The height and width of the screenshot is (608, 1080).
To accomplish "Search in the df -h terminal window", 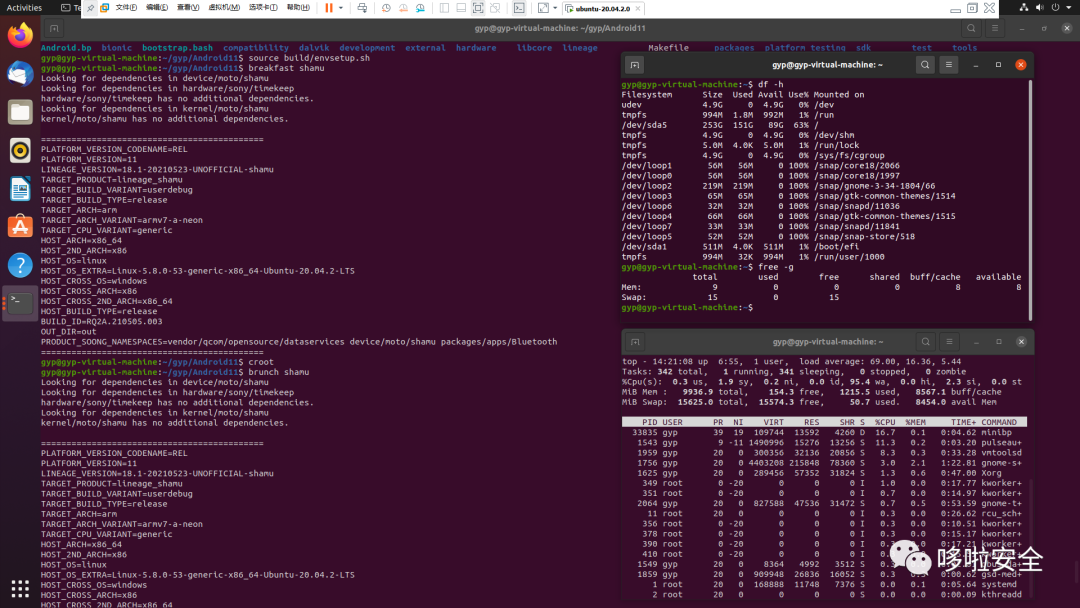I will (925, 65).
